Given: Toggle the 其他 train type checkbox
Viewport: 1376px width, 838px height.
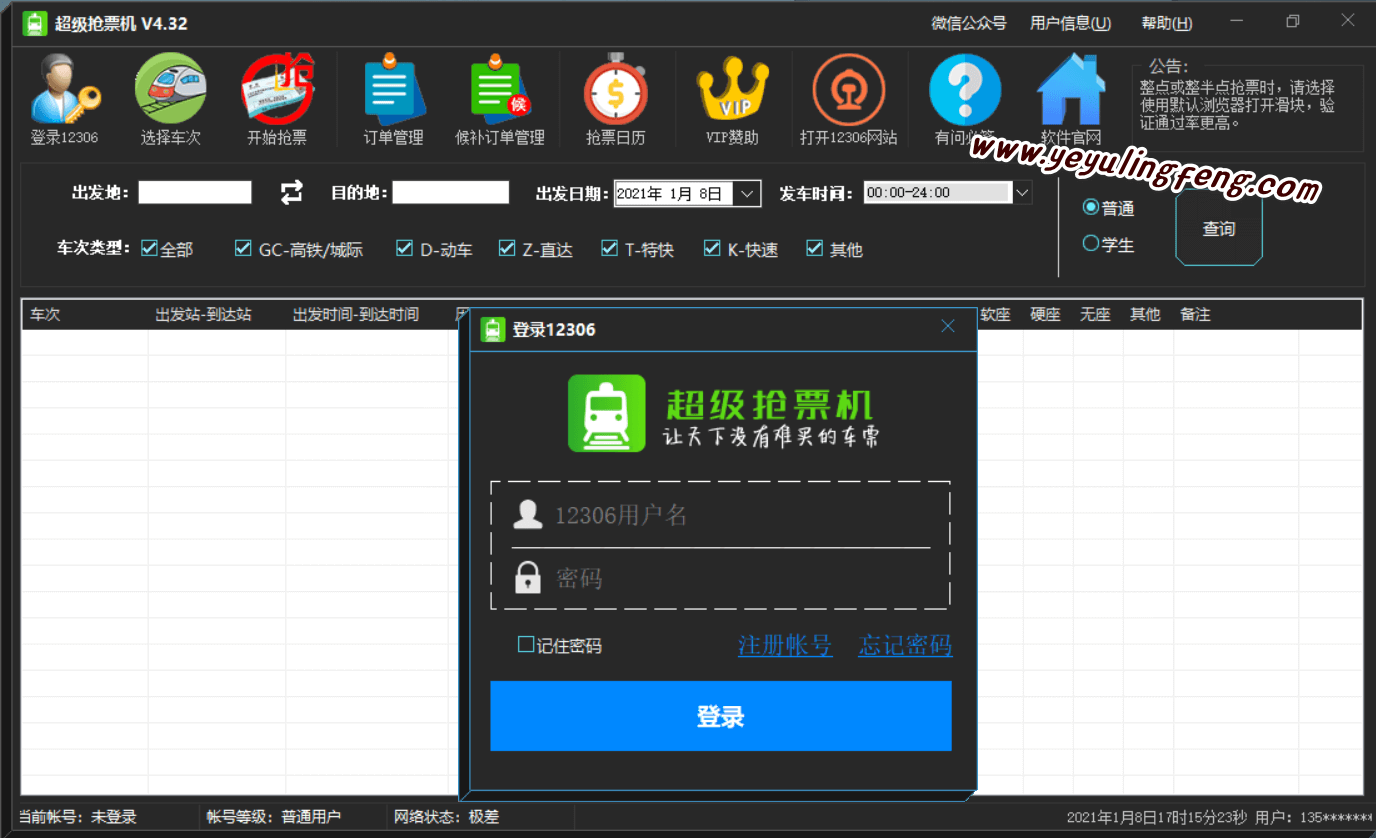Looking at the screenshot, I should [x=814, y=248].
